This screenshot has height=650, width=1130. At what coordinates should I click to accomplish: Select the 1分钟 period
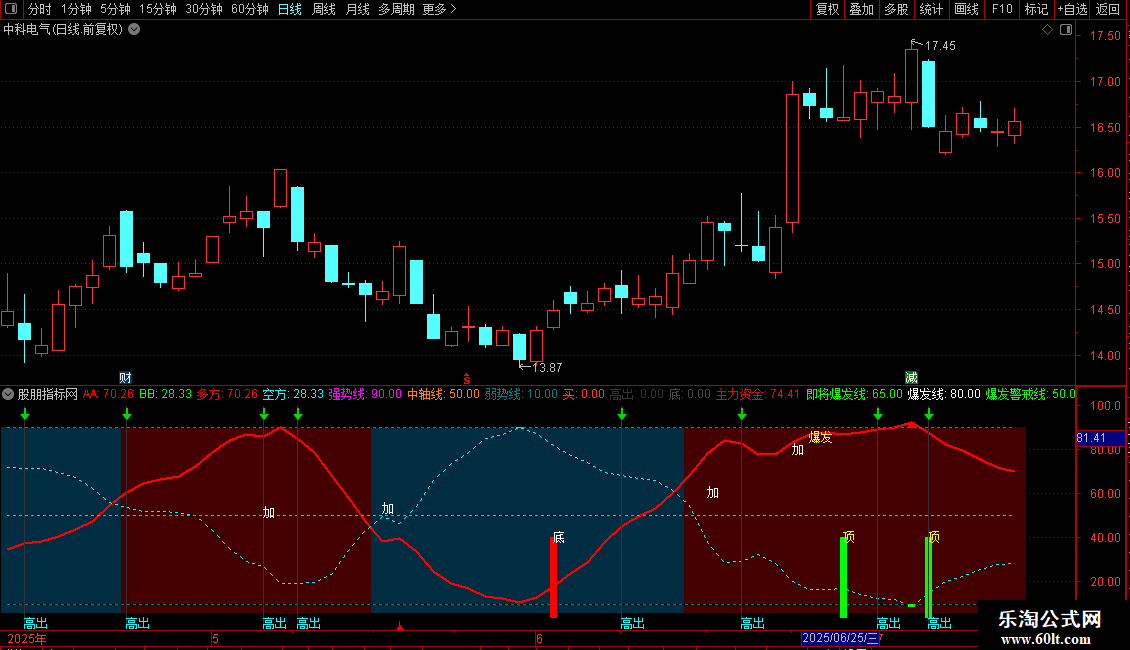(76, 9)
